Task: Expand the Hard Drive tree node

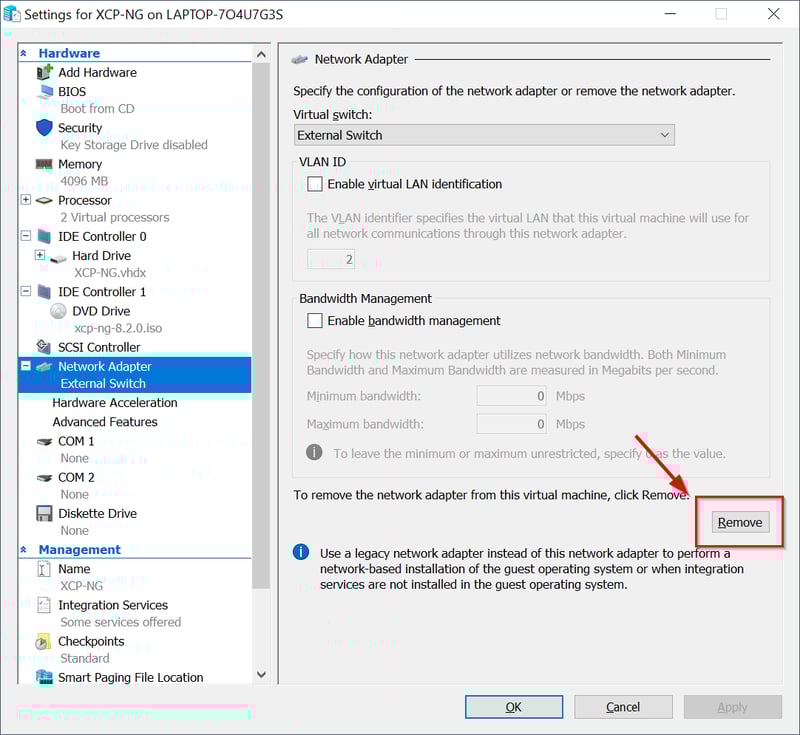Action: tap(40, 255)
